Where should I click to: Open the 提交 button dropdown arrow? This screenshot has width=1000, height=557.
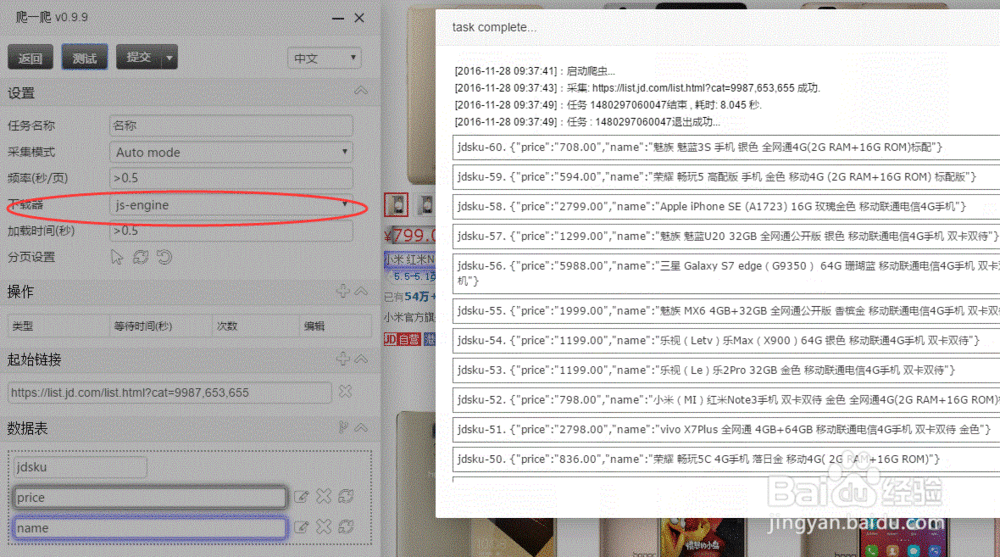point(169,57)
